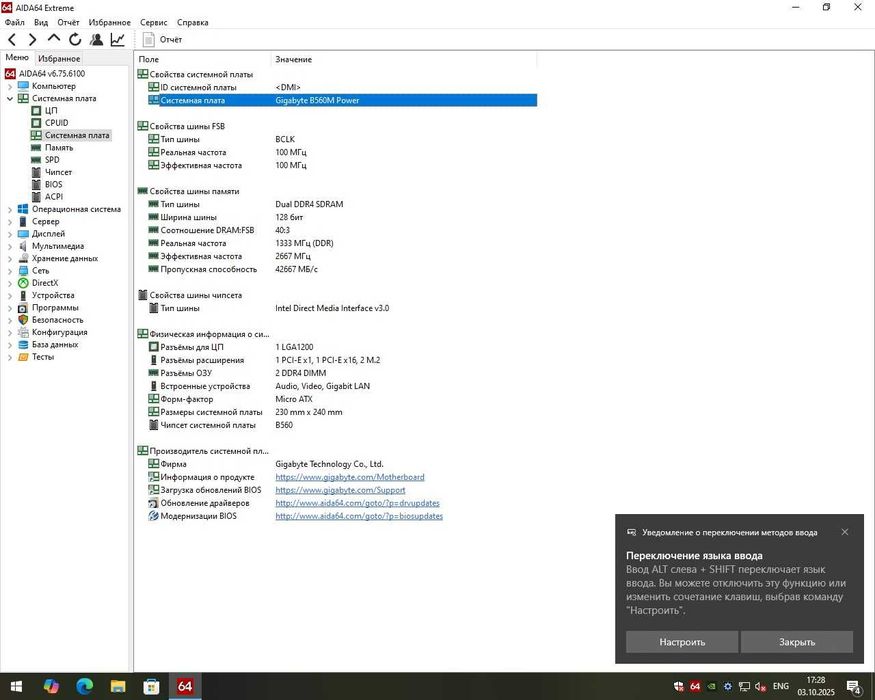Select the Gigabyte B560M Power row

342,100
